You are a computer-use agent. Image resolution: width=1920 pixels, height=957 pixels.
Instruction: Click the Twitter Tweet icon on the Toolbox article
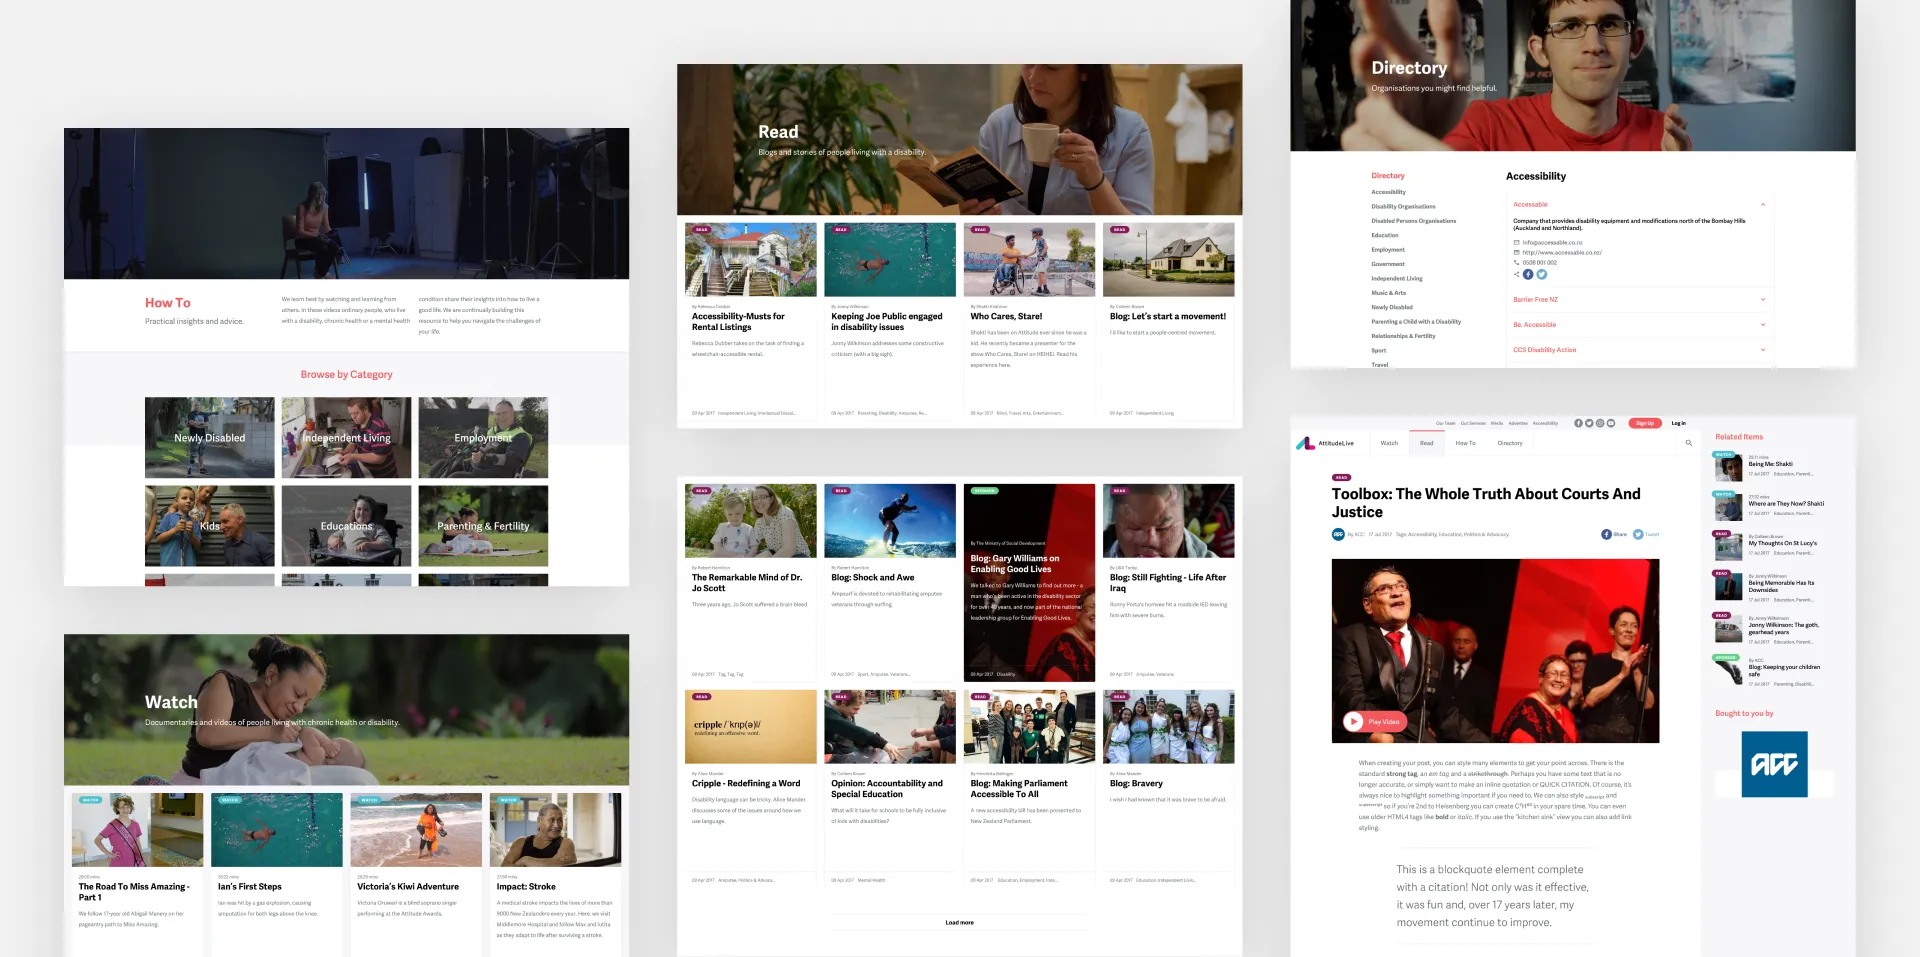coord(1638,534)
